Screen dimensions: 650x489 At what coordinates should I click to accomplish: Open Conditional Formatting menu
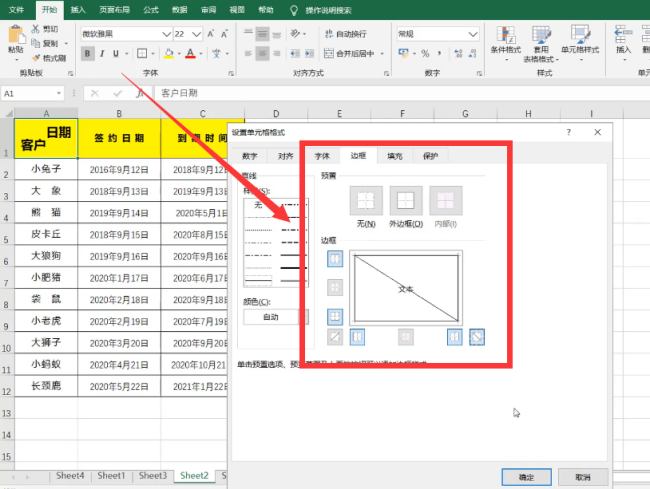(x=506, y=44)
